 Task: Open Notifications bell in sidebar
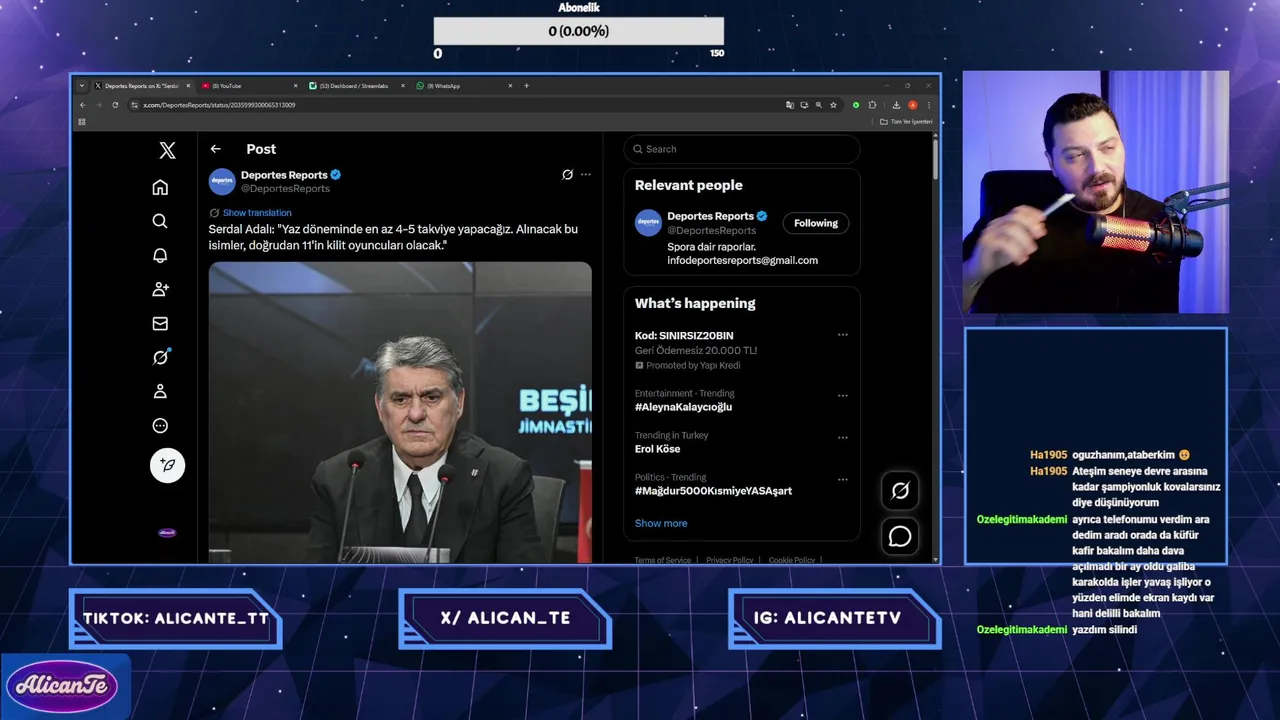click(160, 255)
